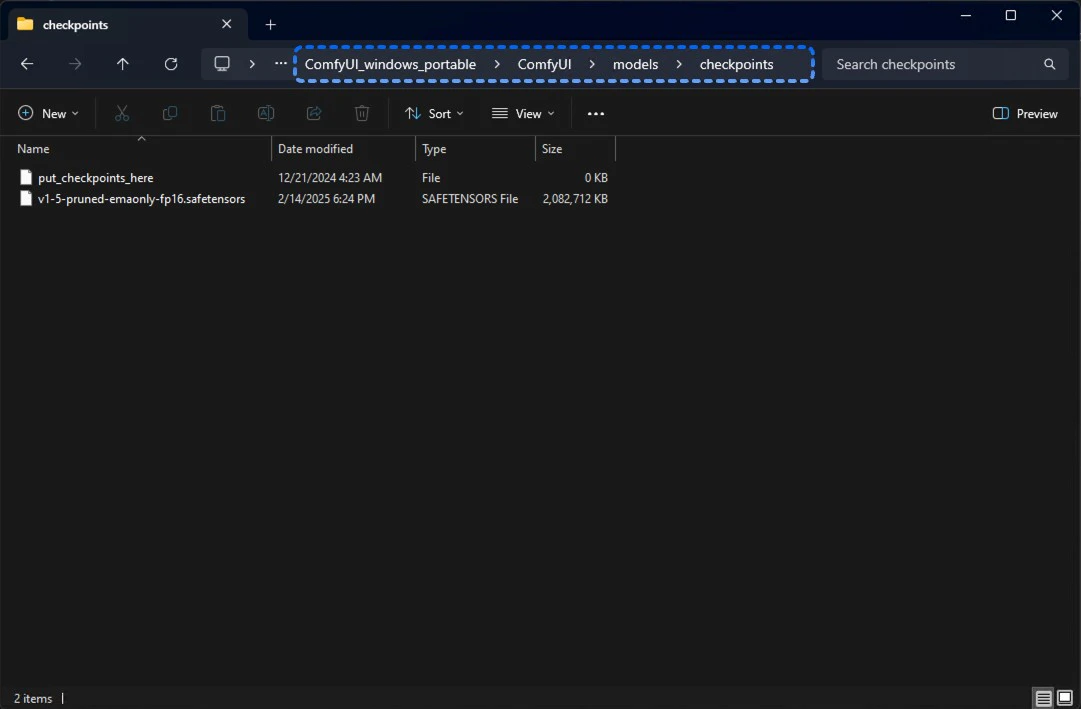Select the Rename icon
The width and height of the screenshot is (1081, 709).
pyautogui.click(x=266, y=113)
